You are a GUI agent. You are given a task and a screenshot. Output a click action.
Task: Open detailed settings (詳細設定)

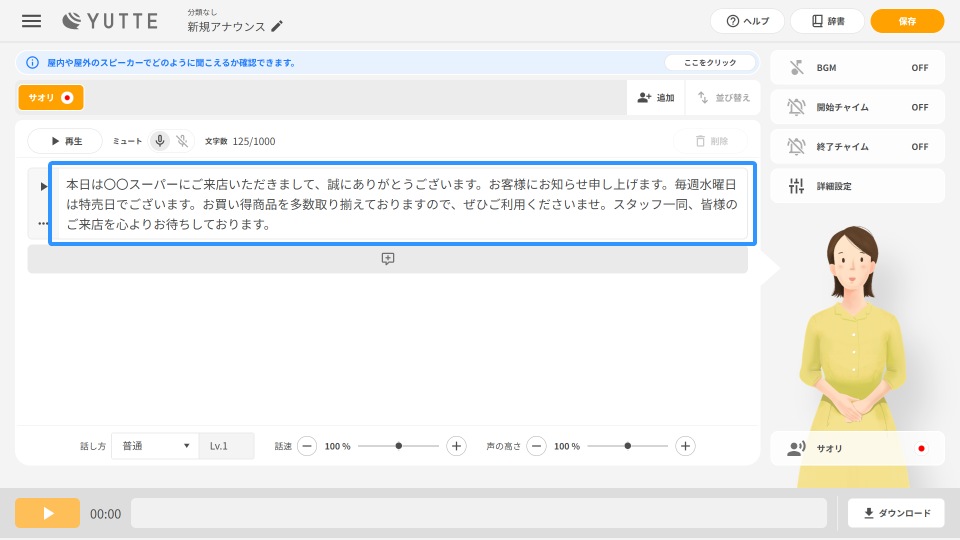[x=857, y=186]
